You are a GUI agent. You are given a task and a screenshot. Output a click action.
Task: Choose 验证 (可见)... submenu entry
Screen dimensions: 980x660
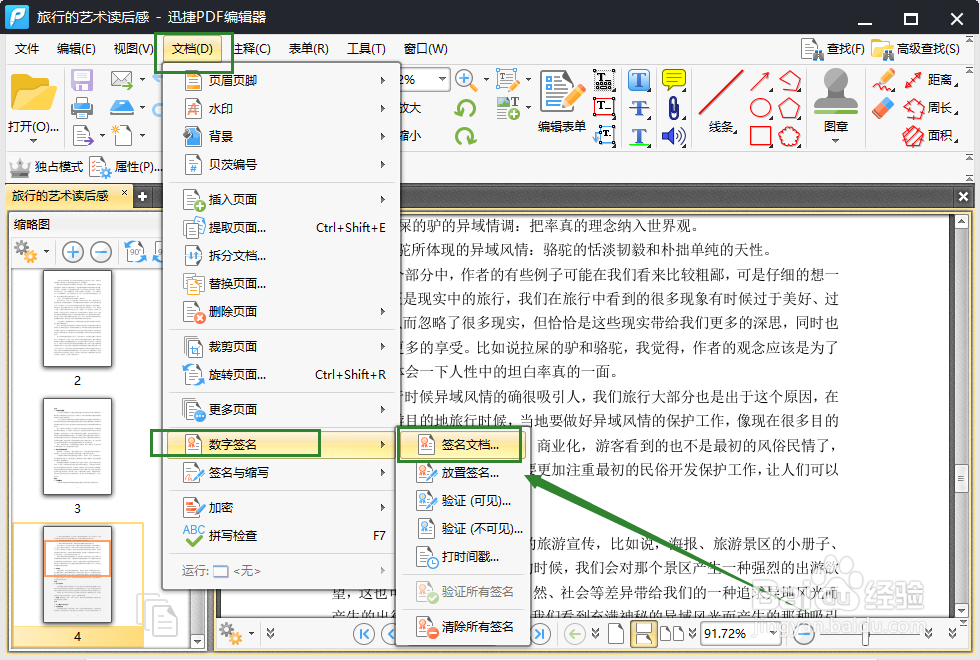click(463, 501)
